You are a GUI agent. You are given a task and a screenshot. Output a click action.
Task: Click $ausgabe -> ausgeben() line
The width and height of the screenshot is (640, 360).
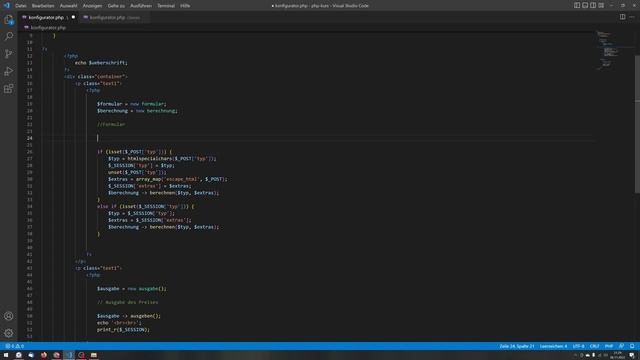point(129,316)
